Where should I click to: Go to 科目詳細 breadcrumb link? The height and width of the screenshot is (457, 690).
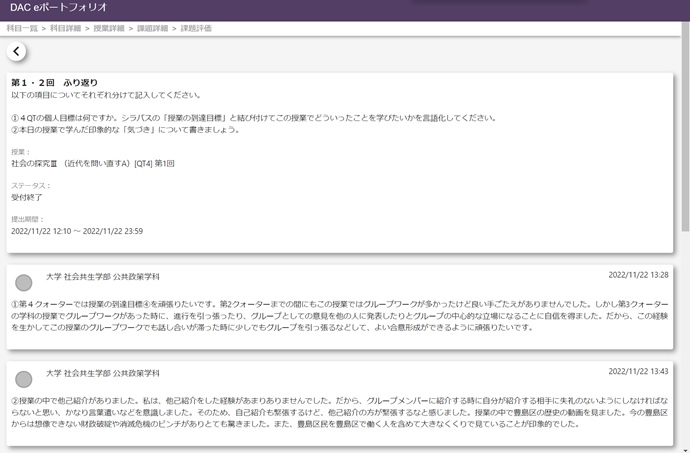tap(65, 29)
